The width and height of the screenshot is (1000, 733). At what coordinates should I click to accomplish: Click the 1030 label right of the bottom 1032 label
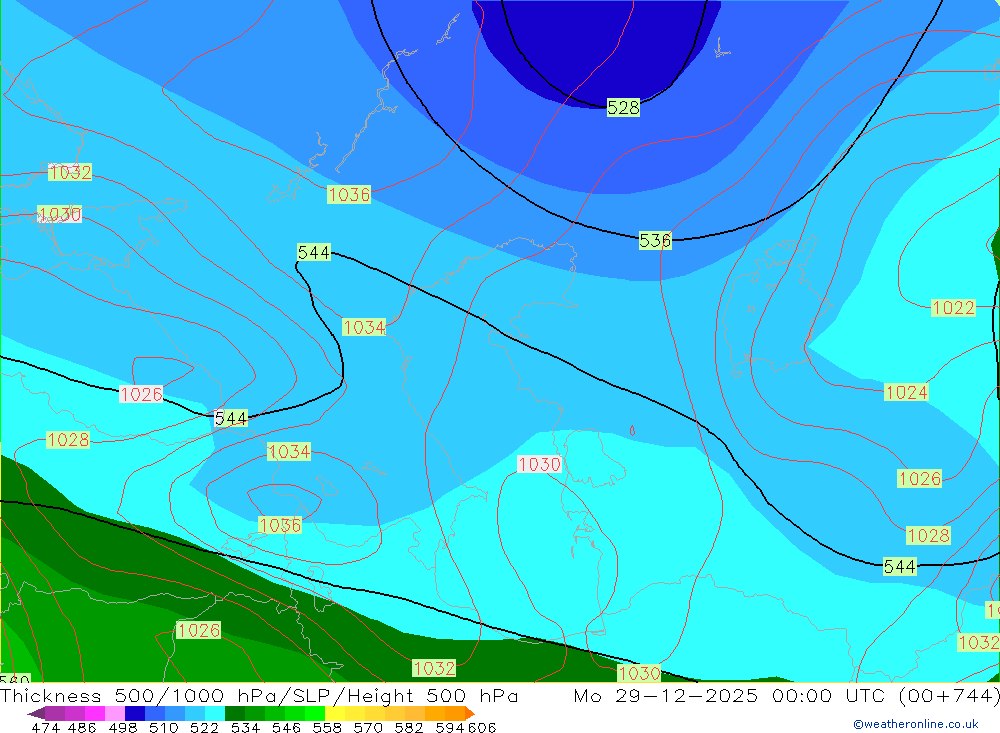point(639,673)
